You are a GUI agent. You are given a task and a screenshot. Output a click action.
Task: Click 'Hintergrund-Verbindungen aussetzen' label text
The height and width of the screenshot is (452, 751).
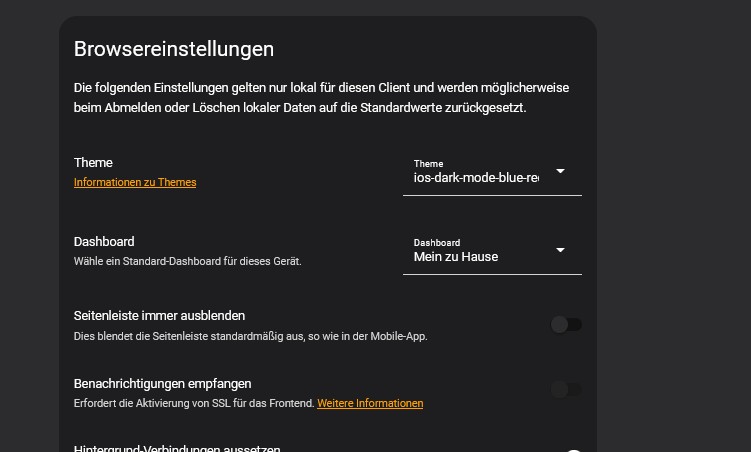tap(177, 448)
